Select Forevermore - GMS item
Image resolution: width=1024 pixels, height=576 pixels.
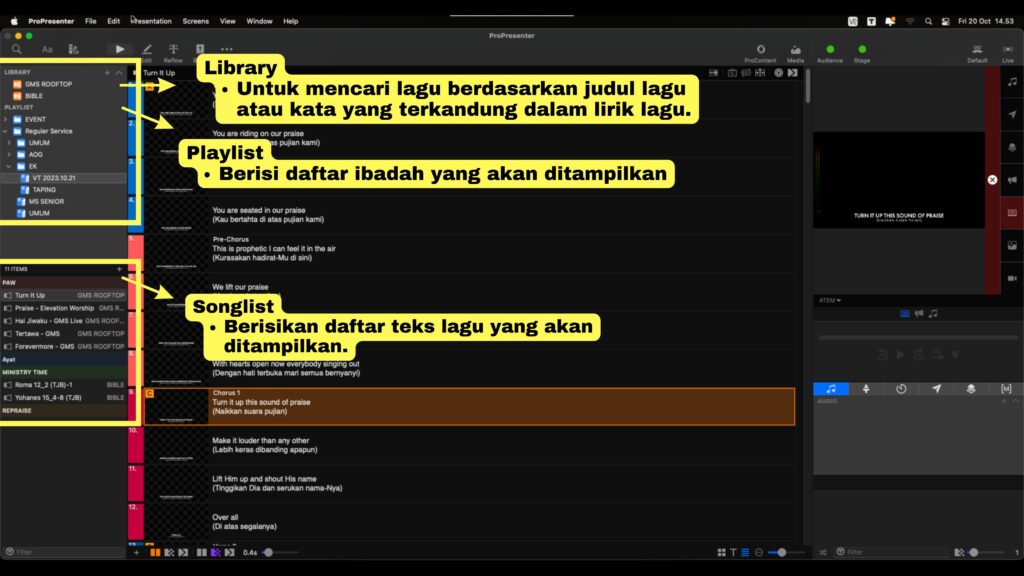(x=63, y=346)
